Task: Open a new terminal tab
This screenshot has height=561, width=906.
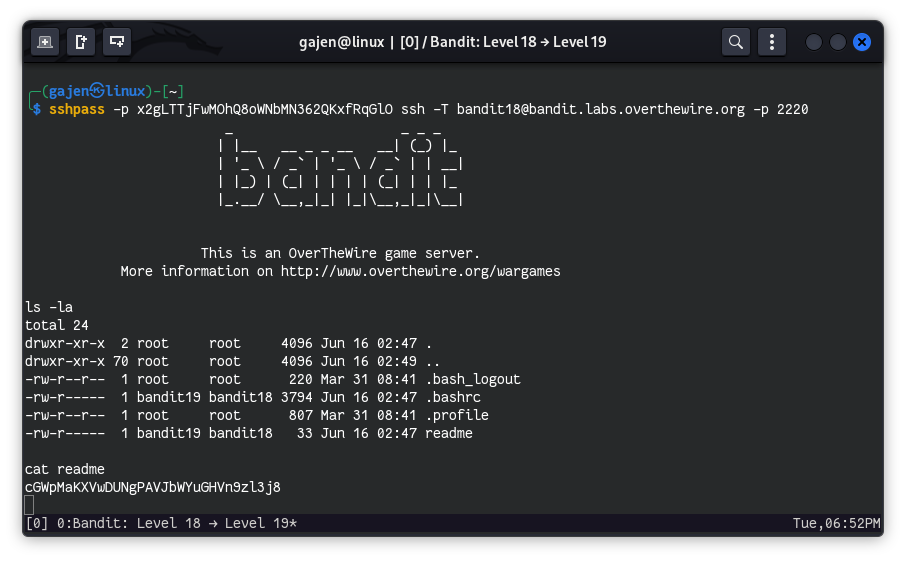Action: point(44,42)
